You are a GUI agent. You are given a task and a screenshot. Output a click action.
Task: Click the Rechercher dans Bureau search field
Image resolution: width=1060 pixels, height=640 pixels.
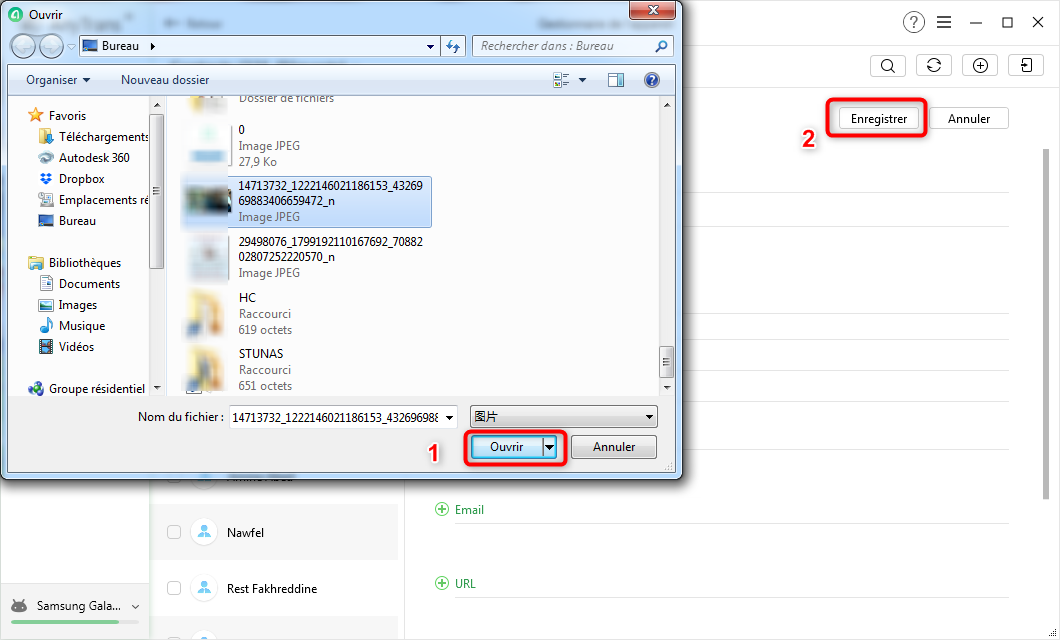pyautogui.click(x=565, y=46)
